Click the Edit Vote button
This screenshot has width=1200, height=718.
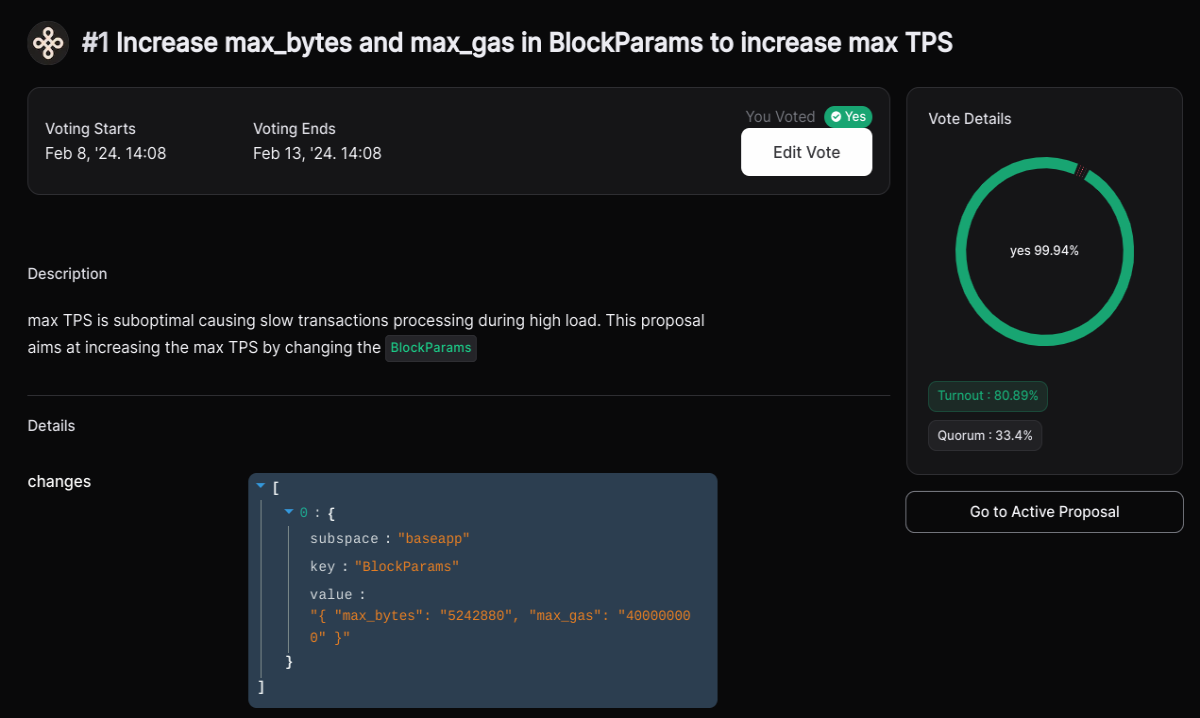pos(806,152)
